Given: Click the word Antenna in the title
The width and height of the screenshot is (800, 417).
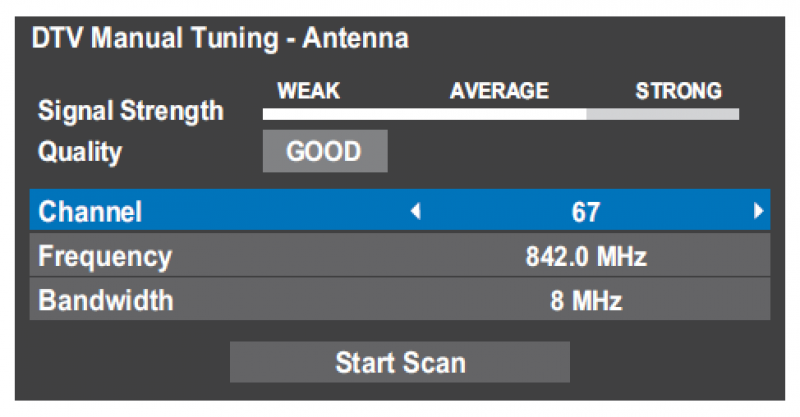Looking at the screenshot, I should (x=356, y=38).
